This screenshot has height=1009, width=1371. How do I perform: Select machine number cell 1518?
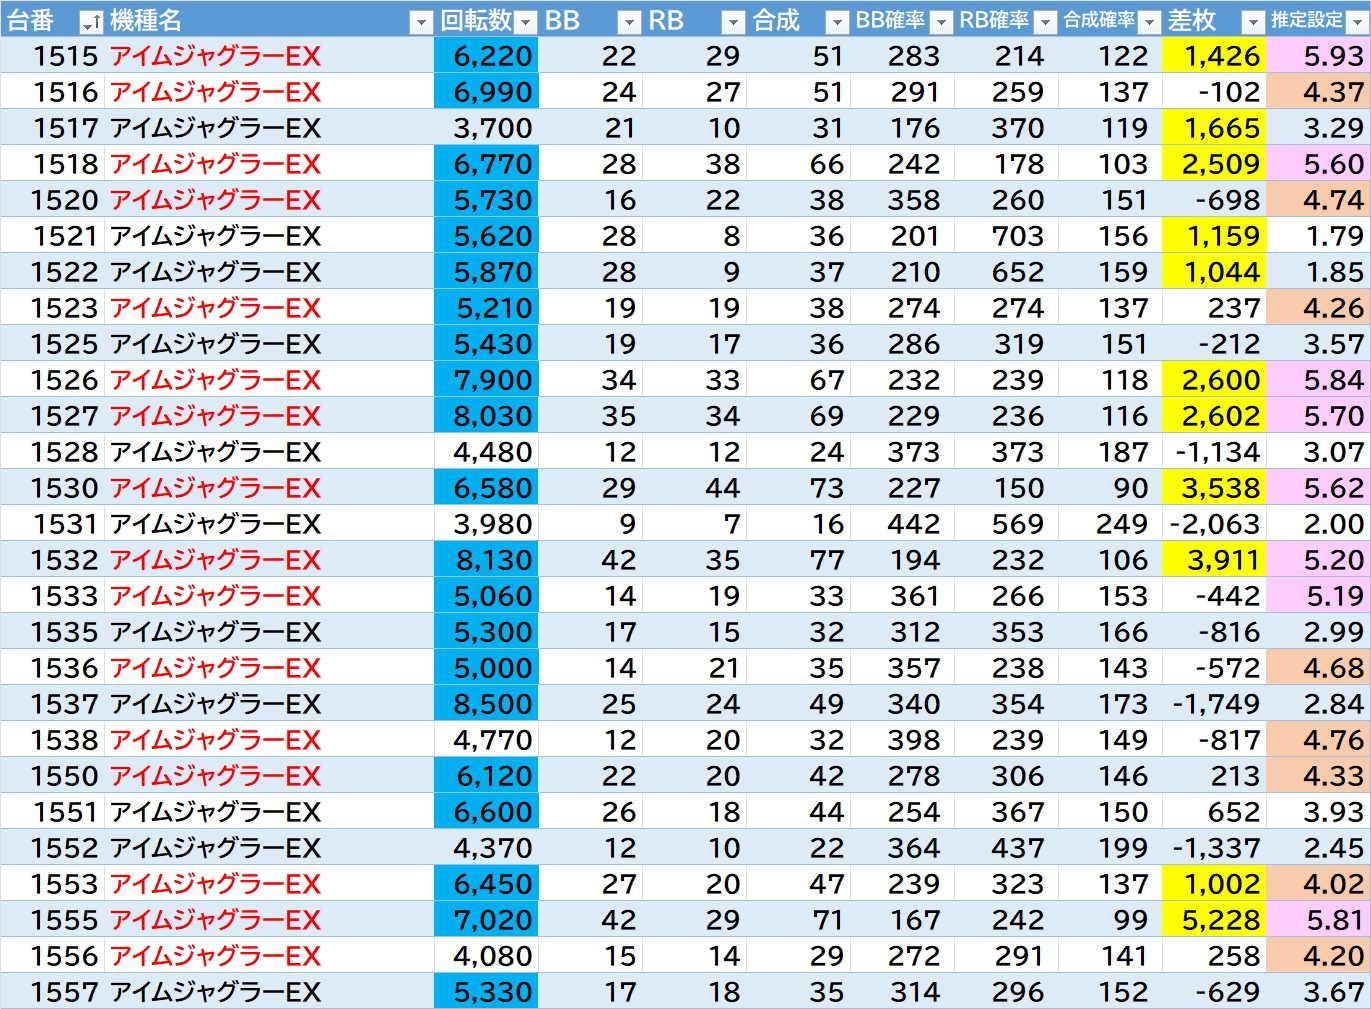52,164
